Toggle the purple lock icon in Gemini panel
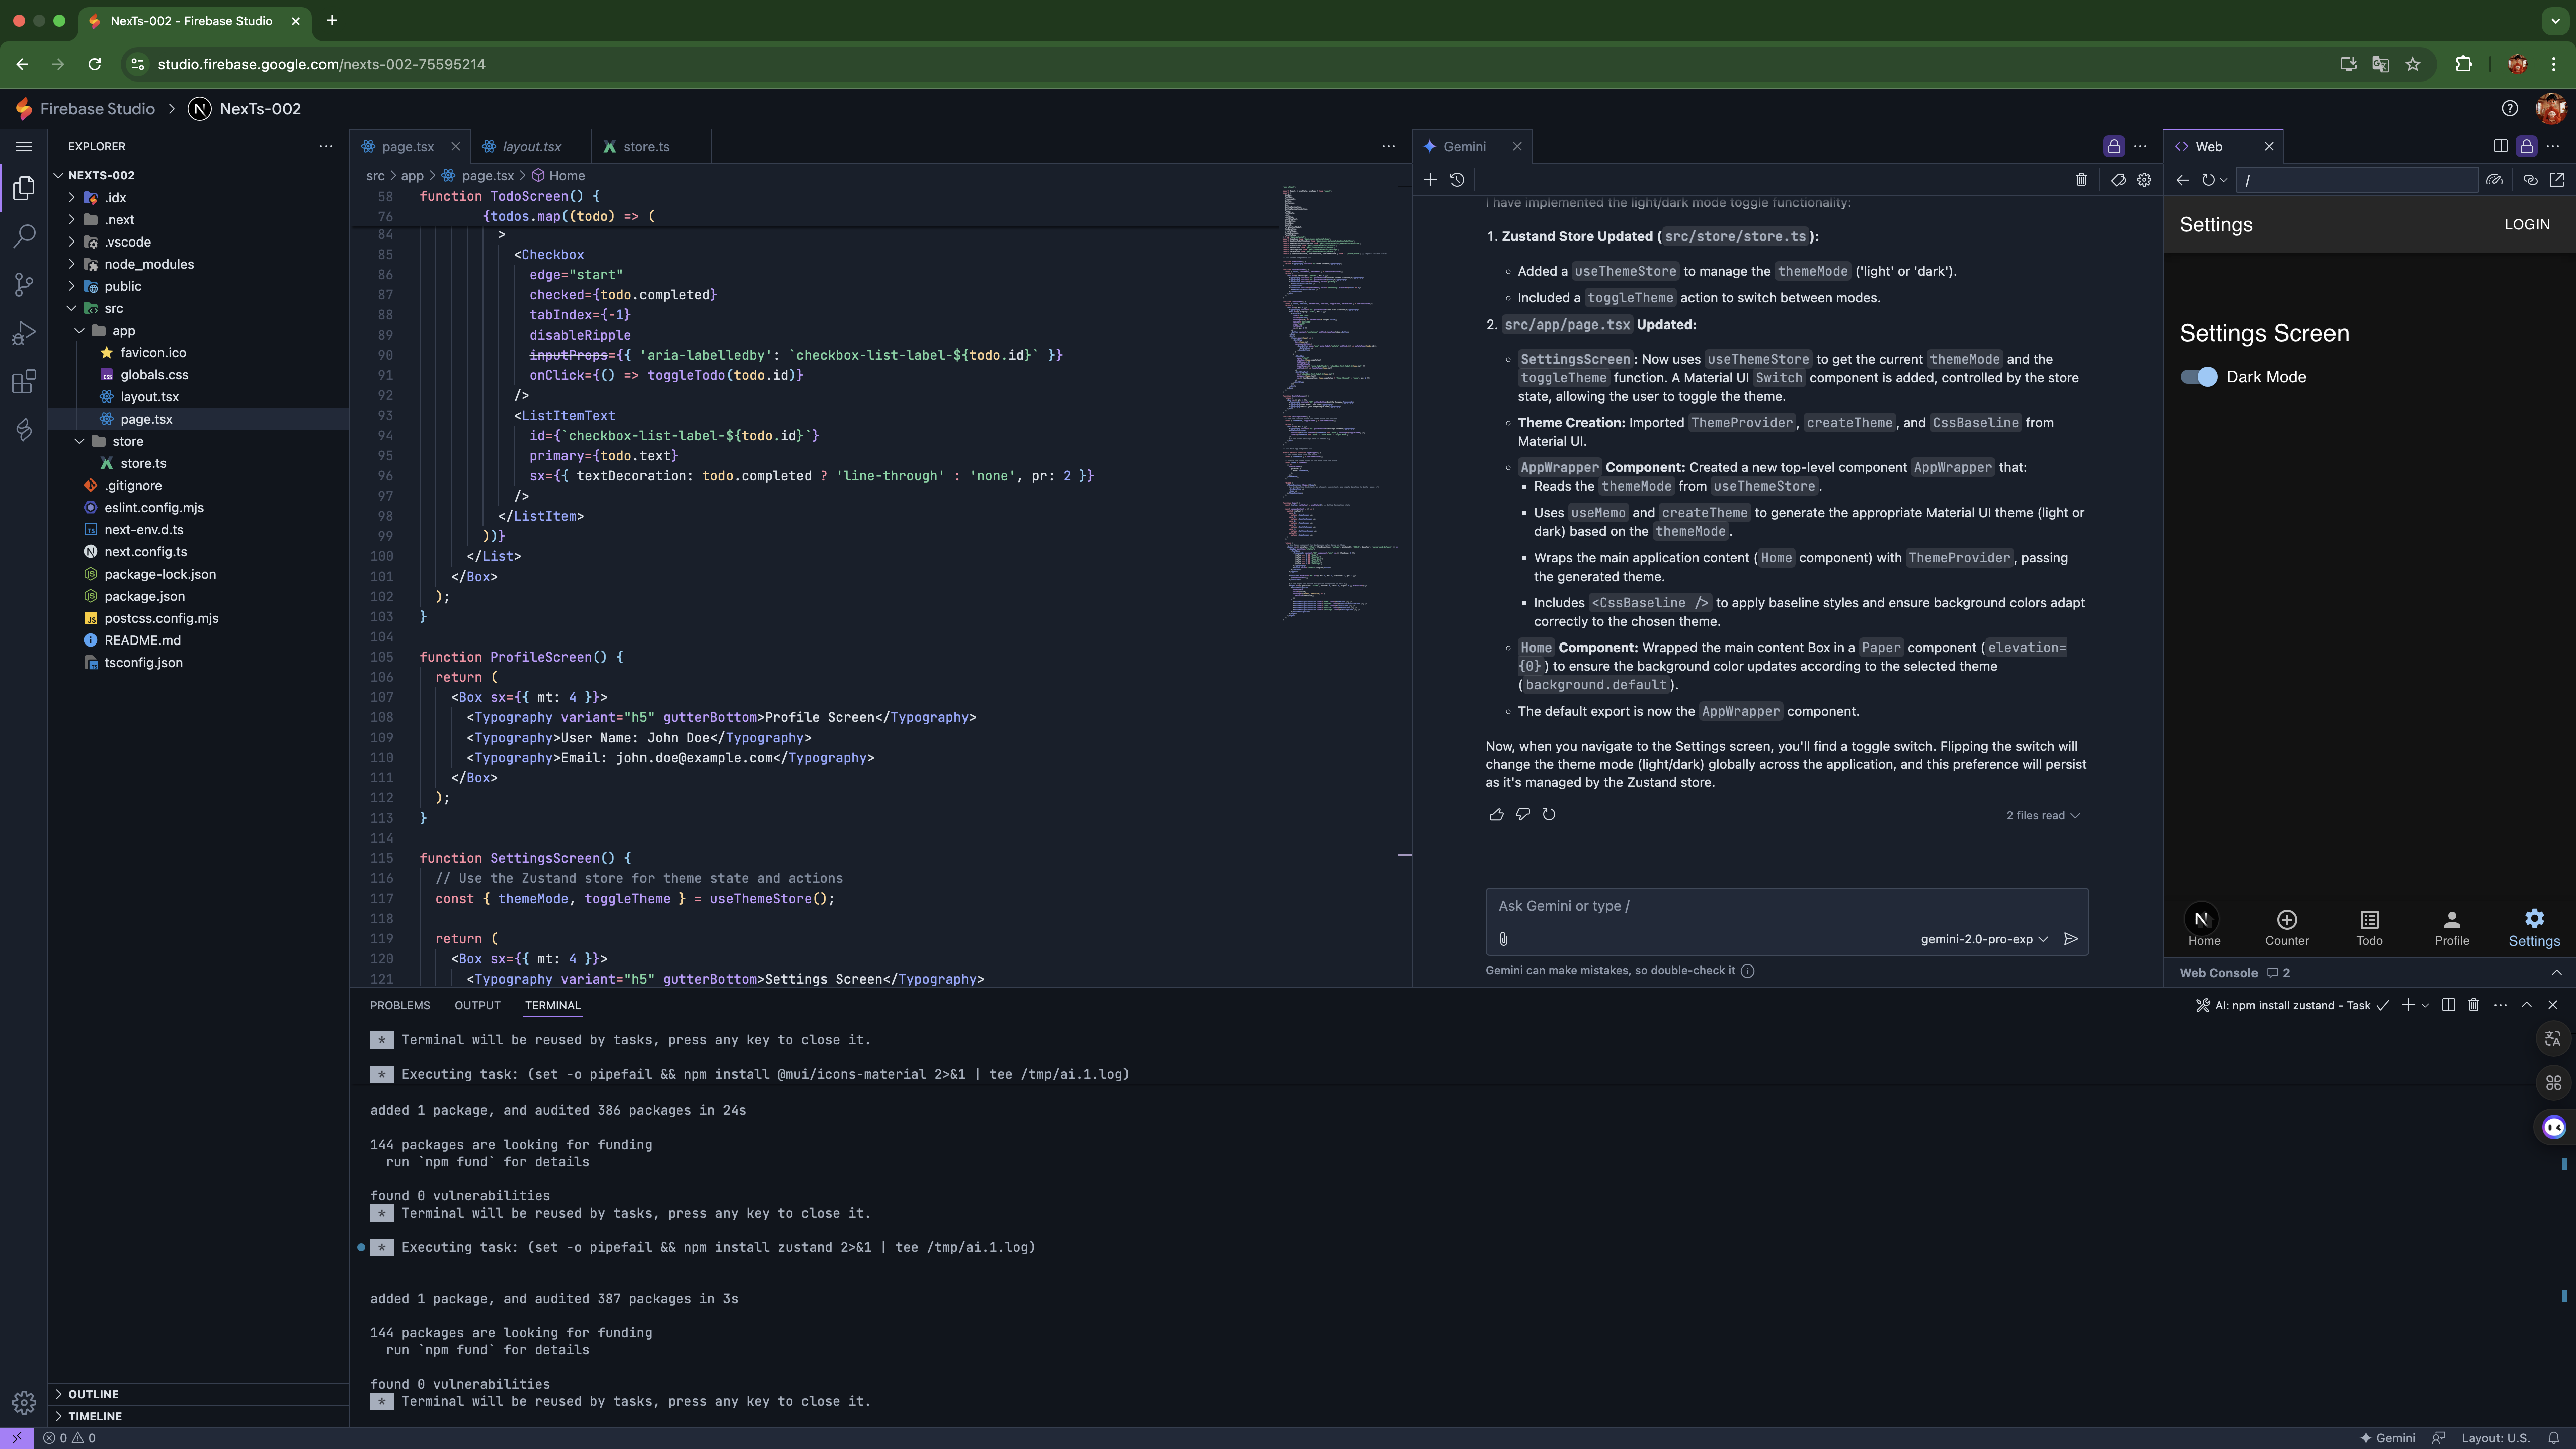The width and height of the screenshot is (2576, 1449). (x=2113, y=147)
